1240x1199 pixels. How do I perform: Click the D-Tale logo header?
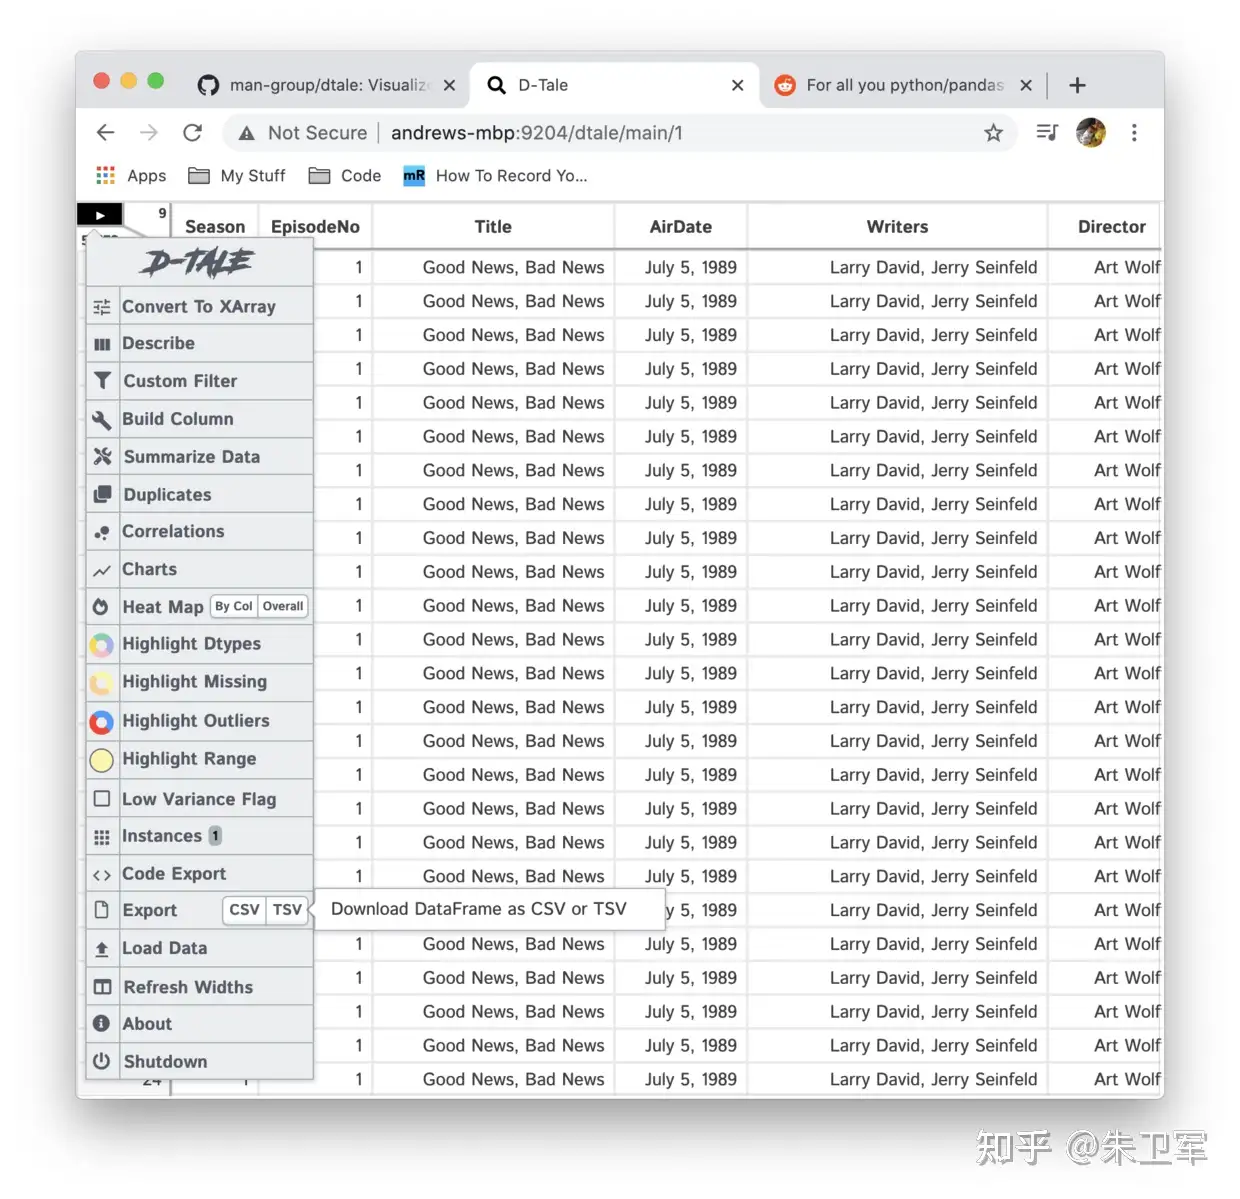(198, 263)
